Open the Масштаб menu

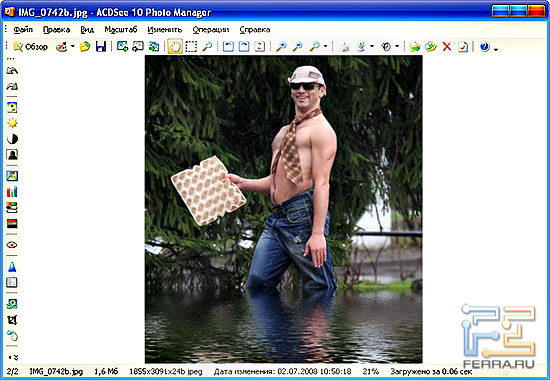pyautogui.click(x=121, y=30)
